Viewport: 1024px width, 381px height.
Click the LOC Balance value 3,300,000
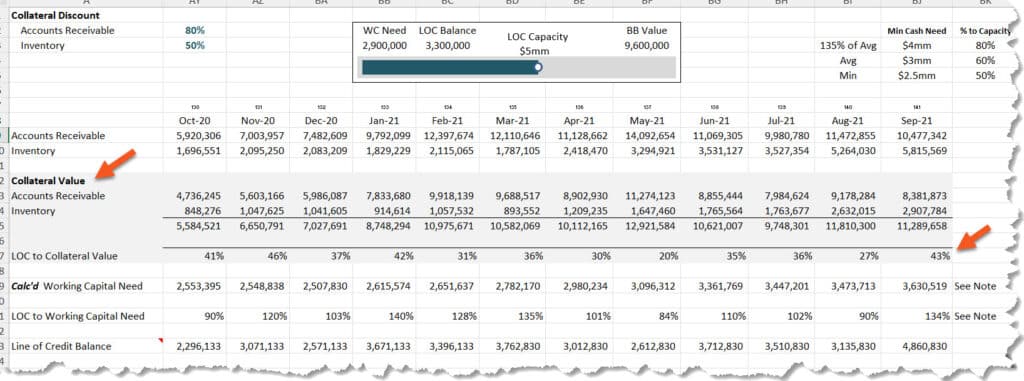pos(447,46)
